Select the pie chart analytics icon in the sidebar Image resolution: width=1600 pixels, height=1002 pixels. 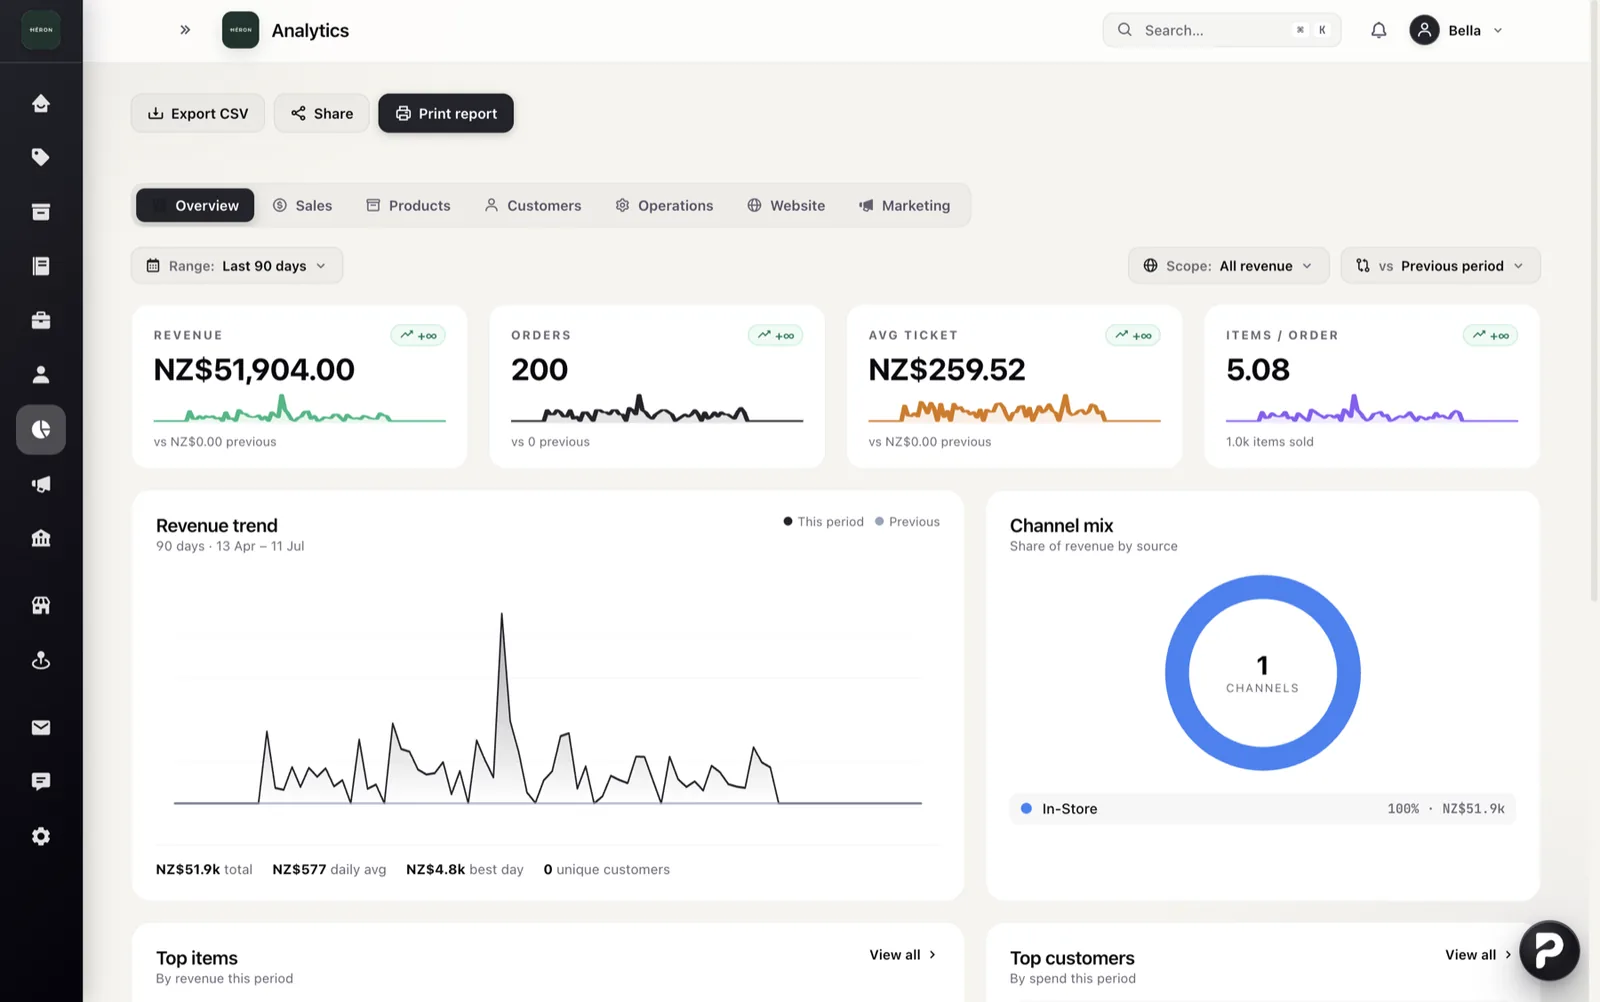point(41,429)
